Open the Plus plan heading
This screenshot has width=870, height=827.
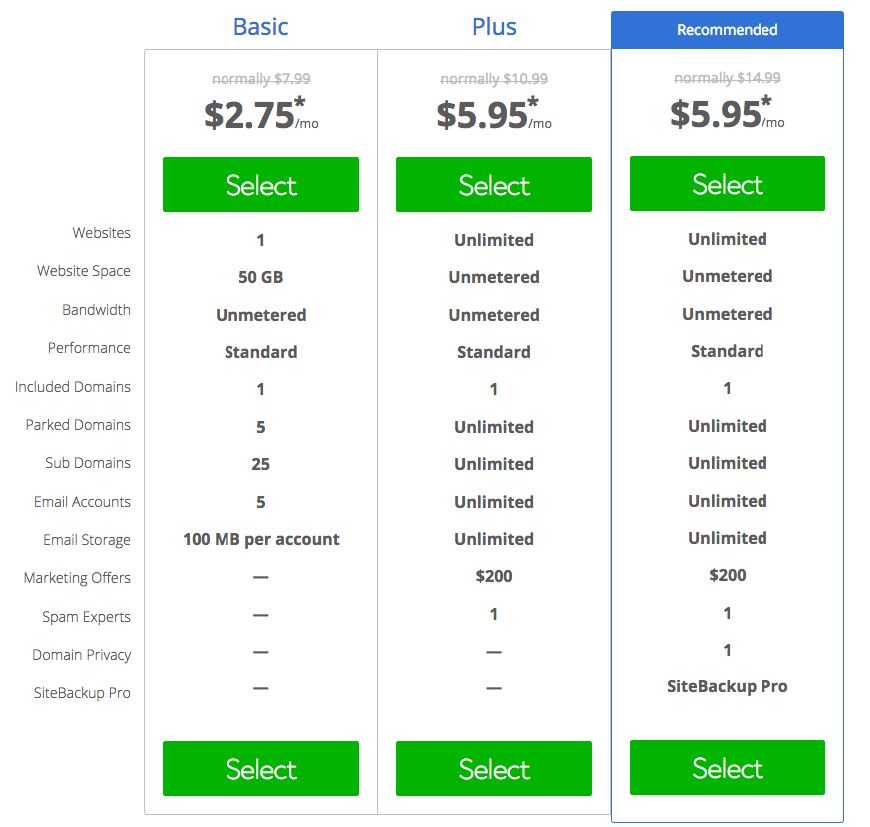click(x=494, y=27)
